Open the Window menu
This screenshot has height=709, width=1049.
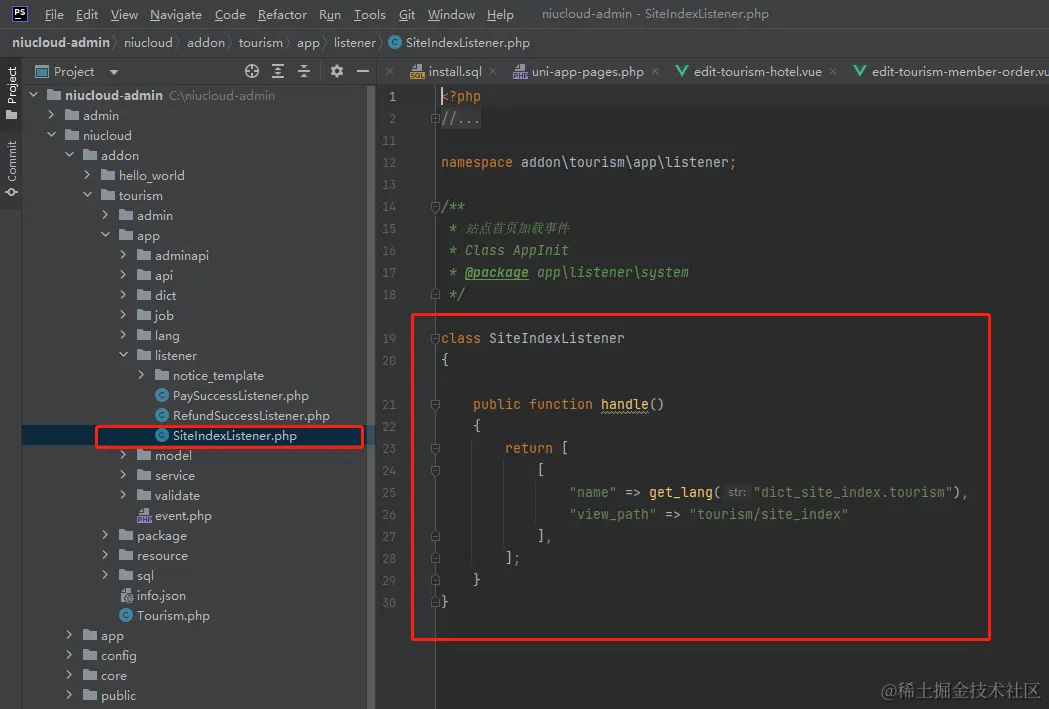tap(451, 14)
